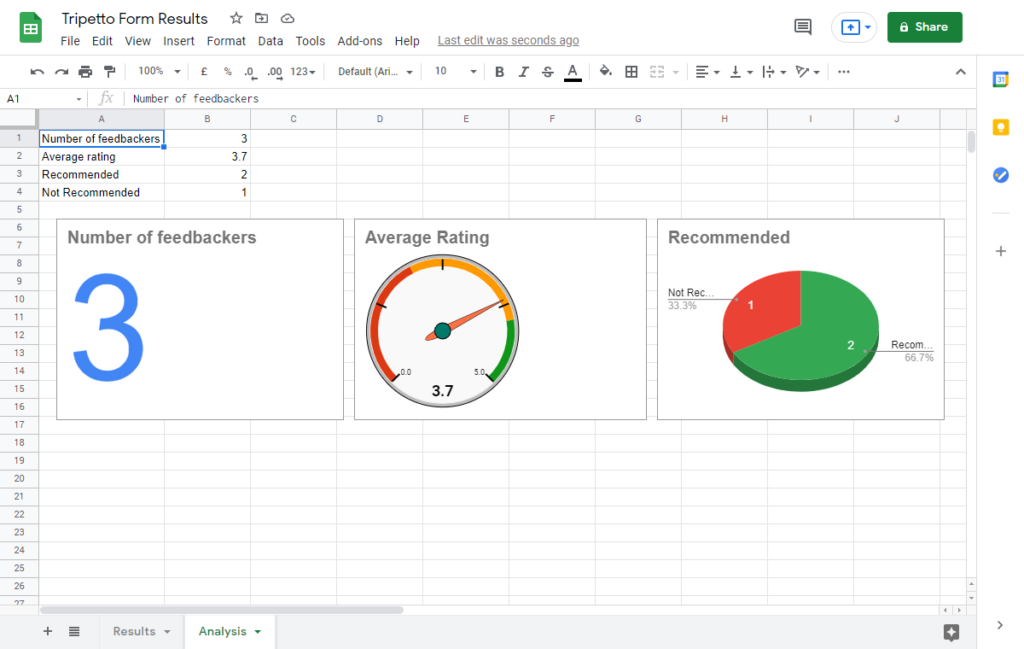Screen dimensions: 1024x649
Task: Open the font size dropdown
Action: click(x=455, y=72)
